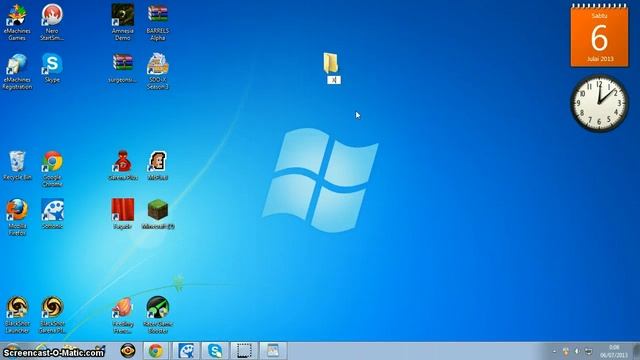Select the SDO-X Season3 shortcut
Screen dimensions: 640x360
[158, 71]
